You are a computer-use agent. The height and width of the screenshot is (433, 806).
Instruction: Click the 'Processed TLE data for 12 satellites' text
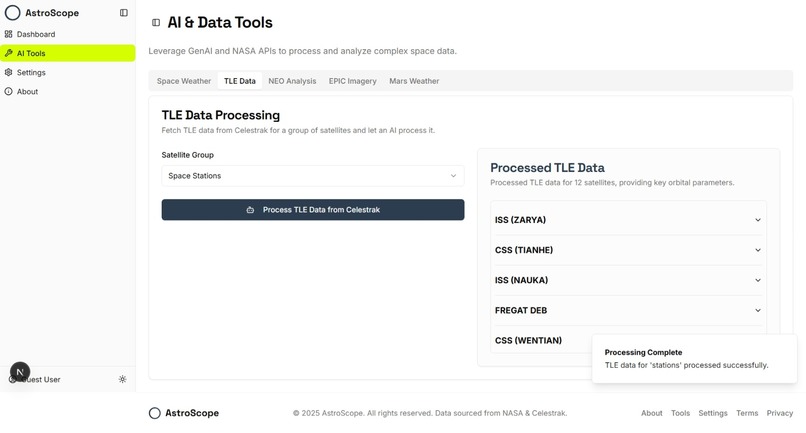click(612, 183)
